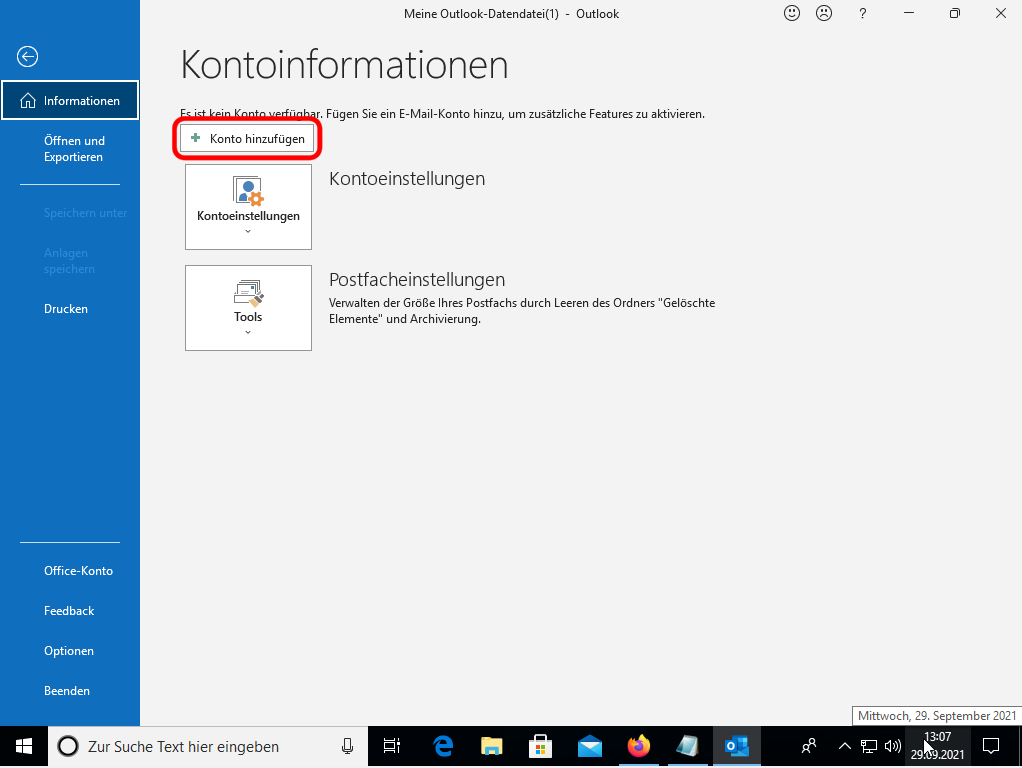Open the Tools dropdown button
The image size is (1022, 768).
tap(248, 308)
